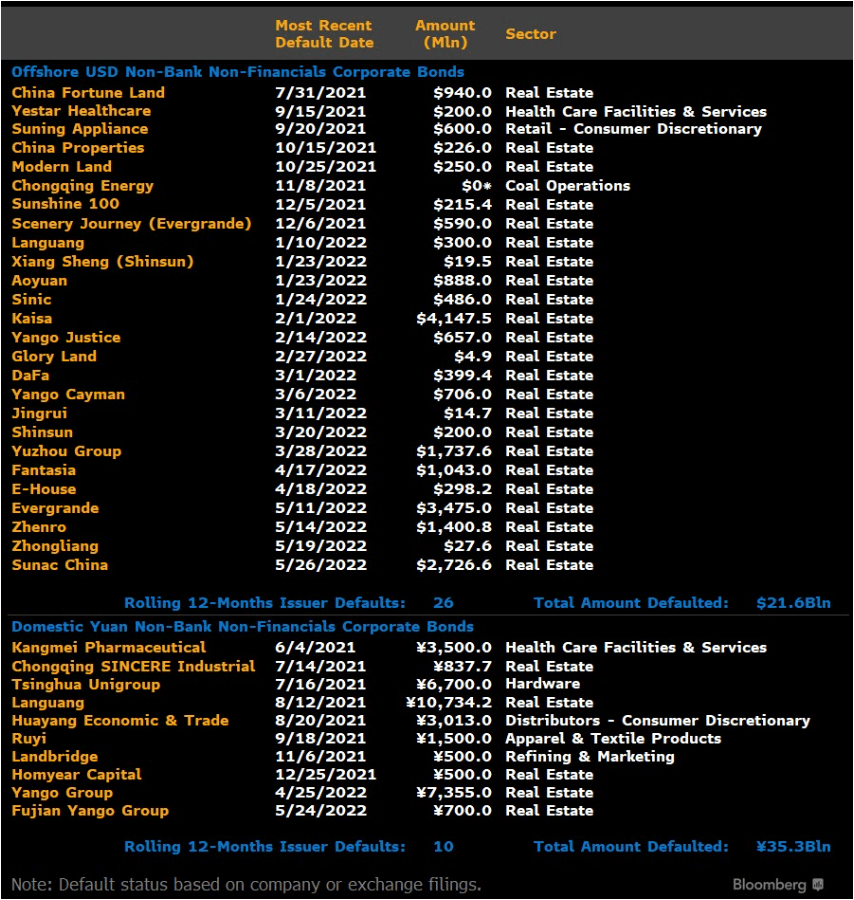
Task: Click the Ruyi issuer name
Action: [29, 738]
